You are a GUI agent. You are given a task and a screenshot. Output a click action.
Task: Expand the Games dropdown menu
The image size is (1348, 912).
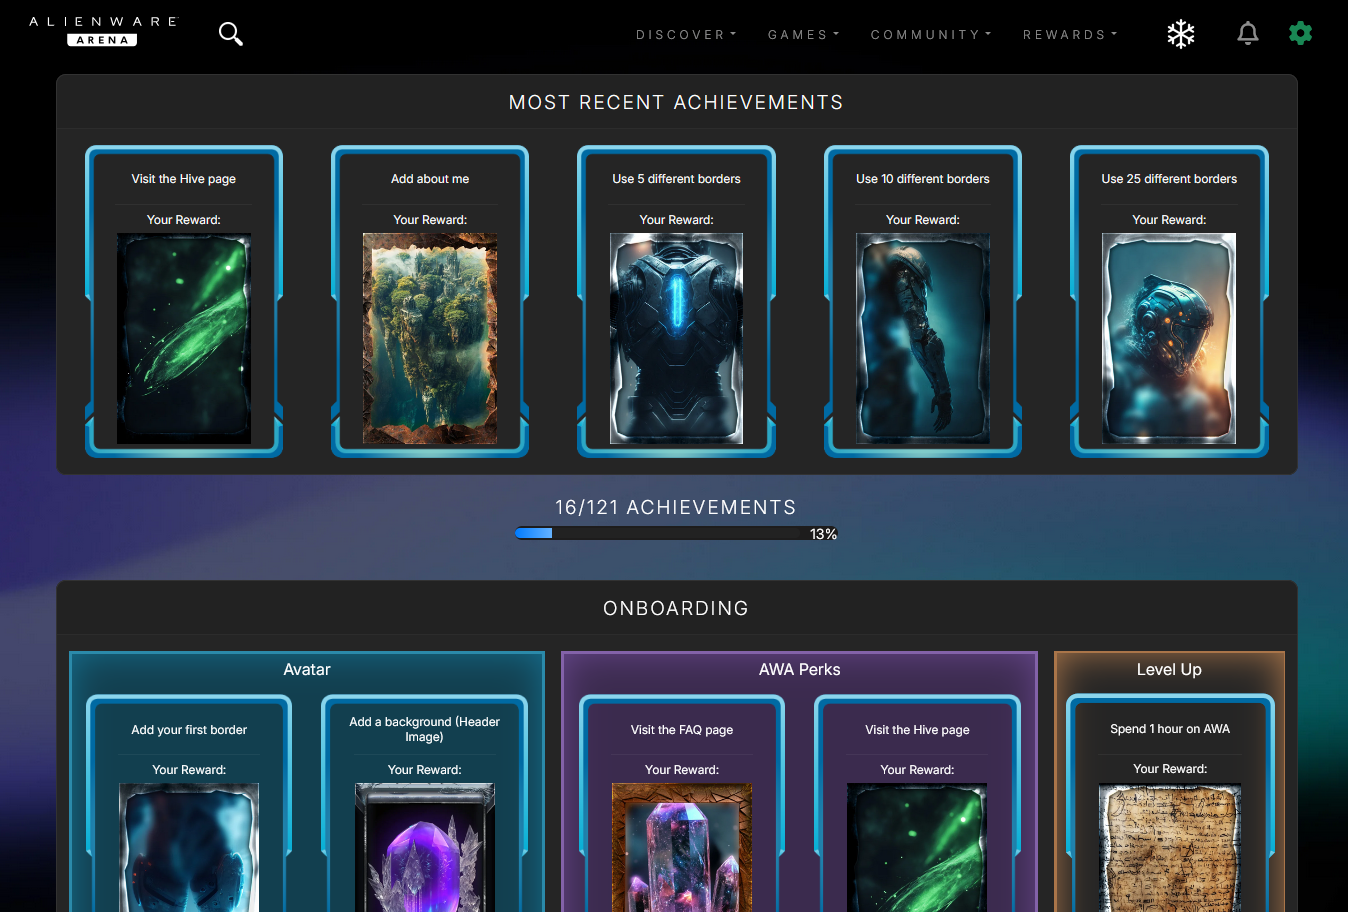(804, 35)
